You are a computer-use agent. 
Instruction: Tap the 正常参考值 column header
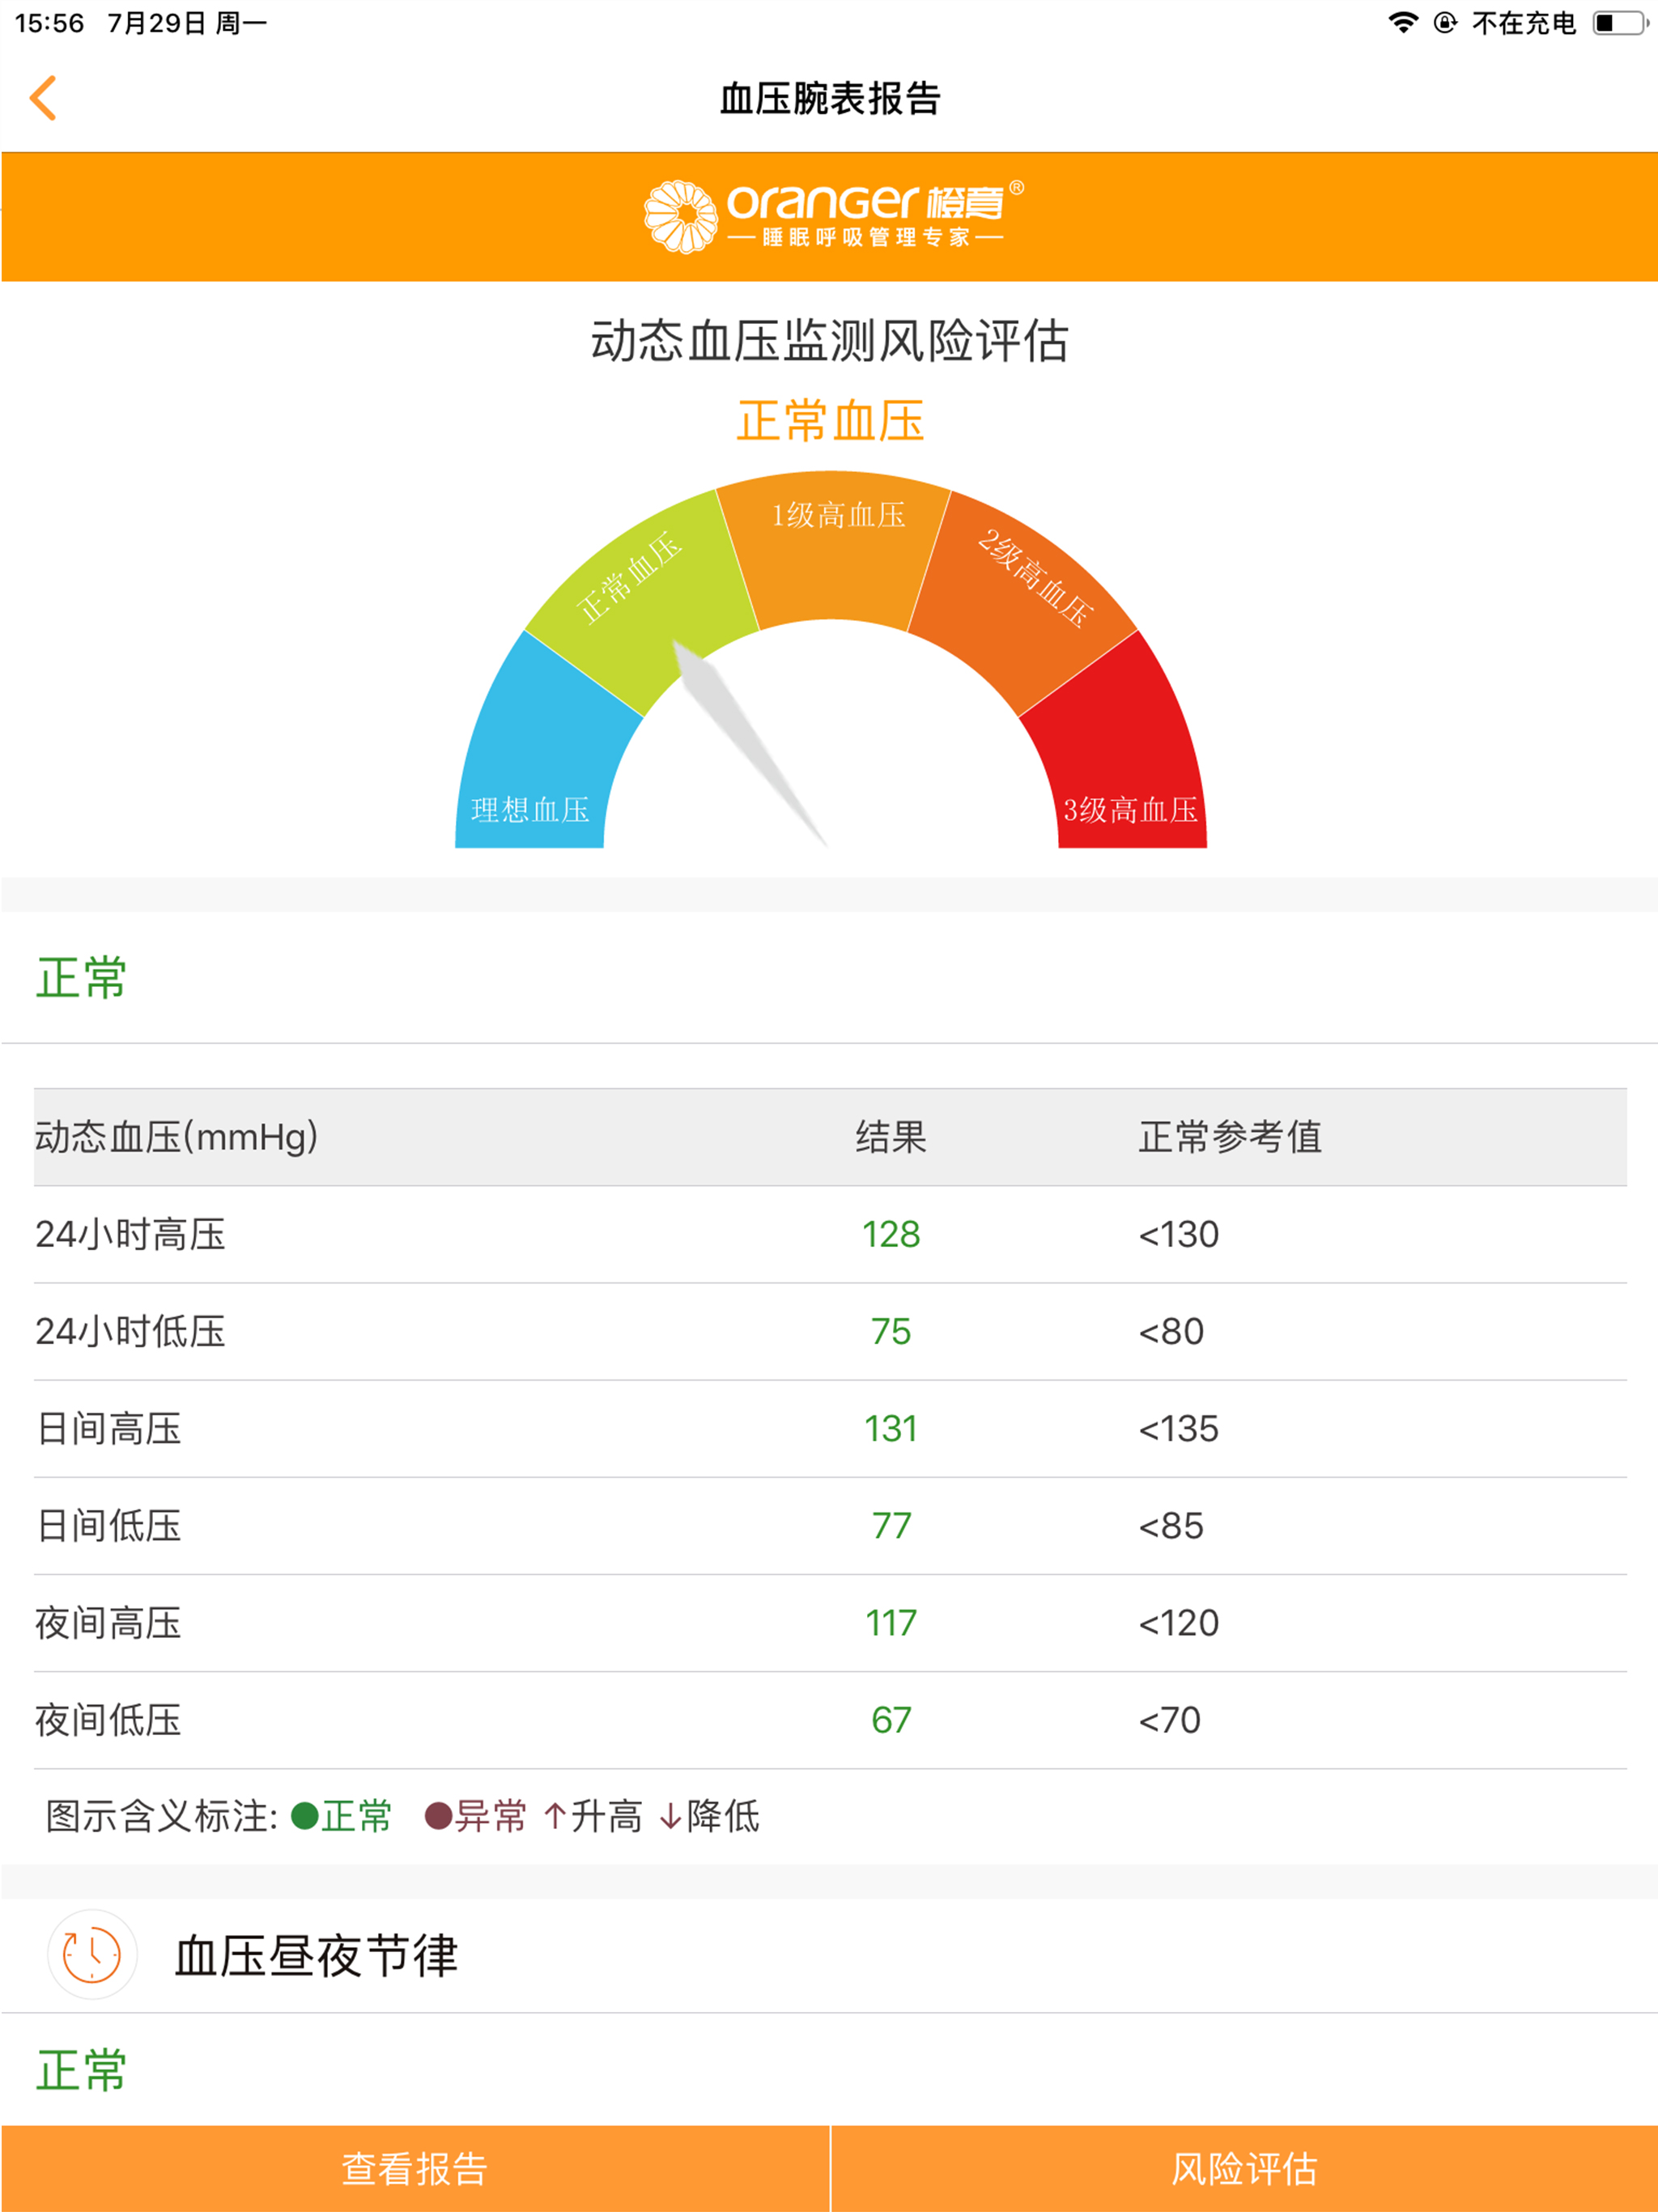[1230, 1137]
